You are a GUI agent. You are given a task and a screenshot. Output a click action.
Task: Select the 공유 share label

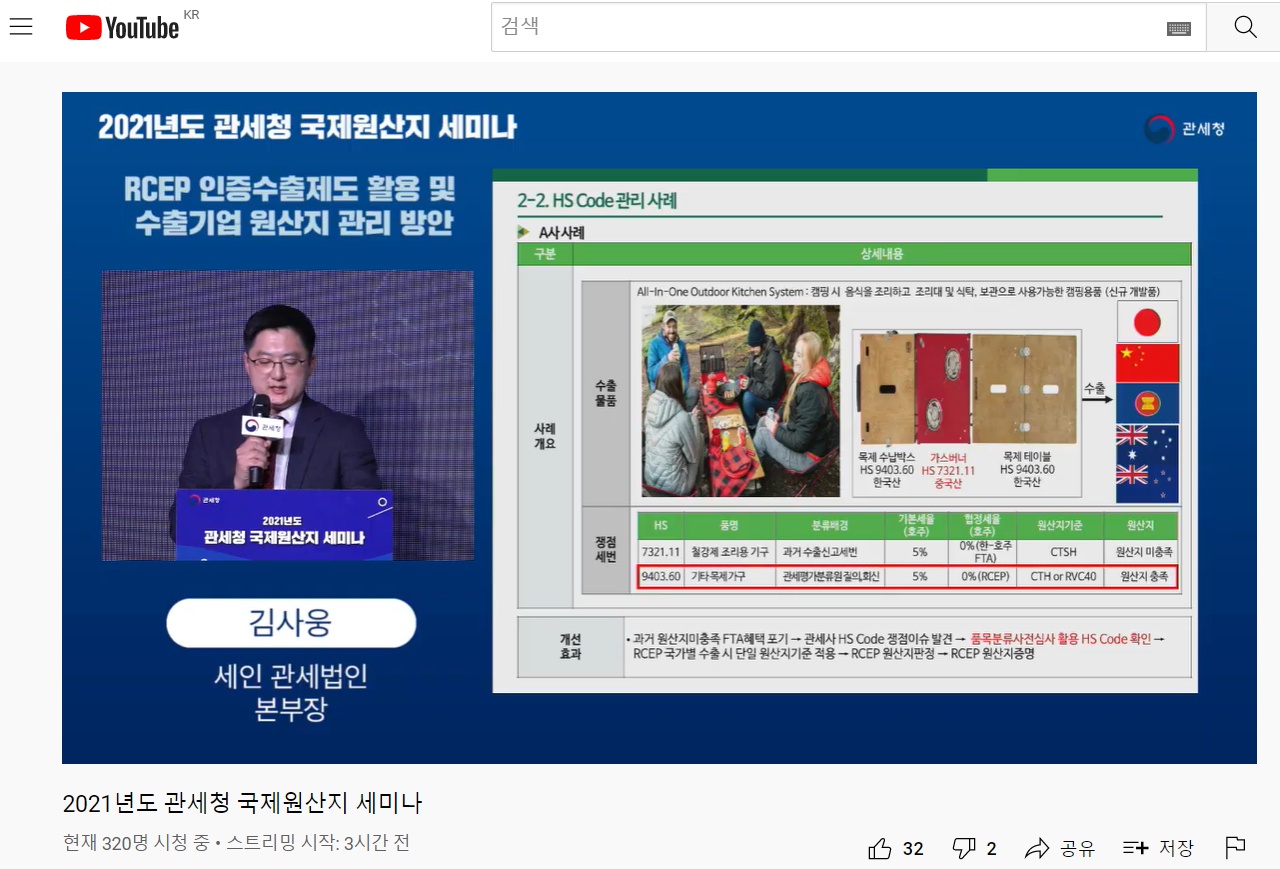click(1077, 848)
